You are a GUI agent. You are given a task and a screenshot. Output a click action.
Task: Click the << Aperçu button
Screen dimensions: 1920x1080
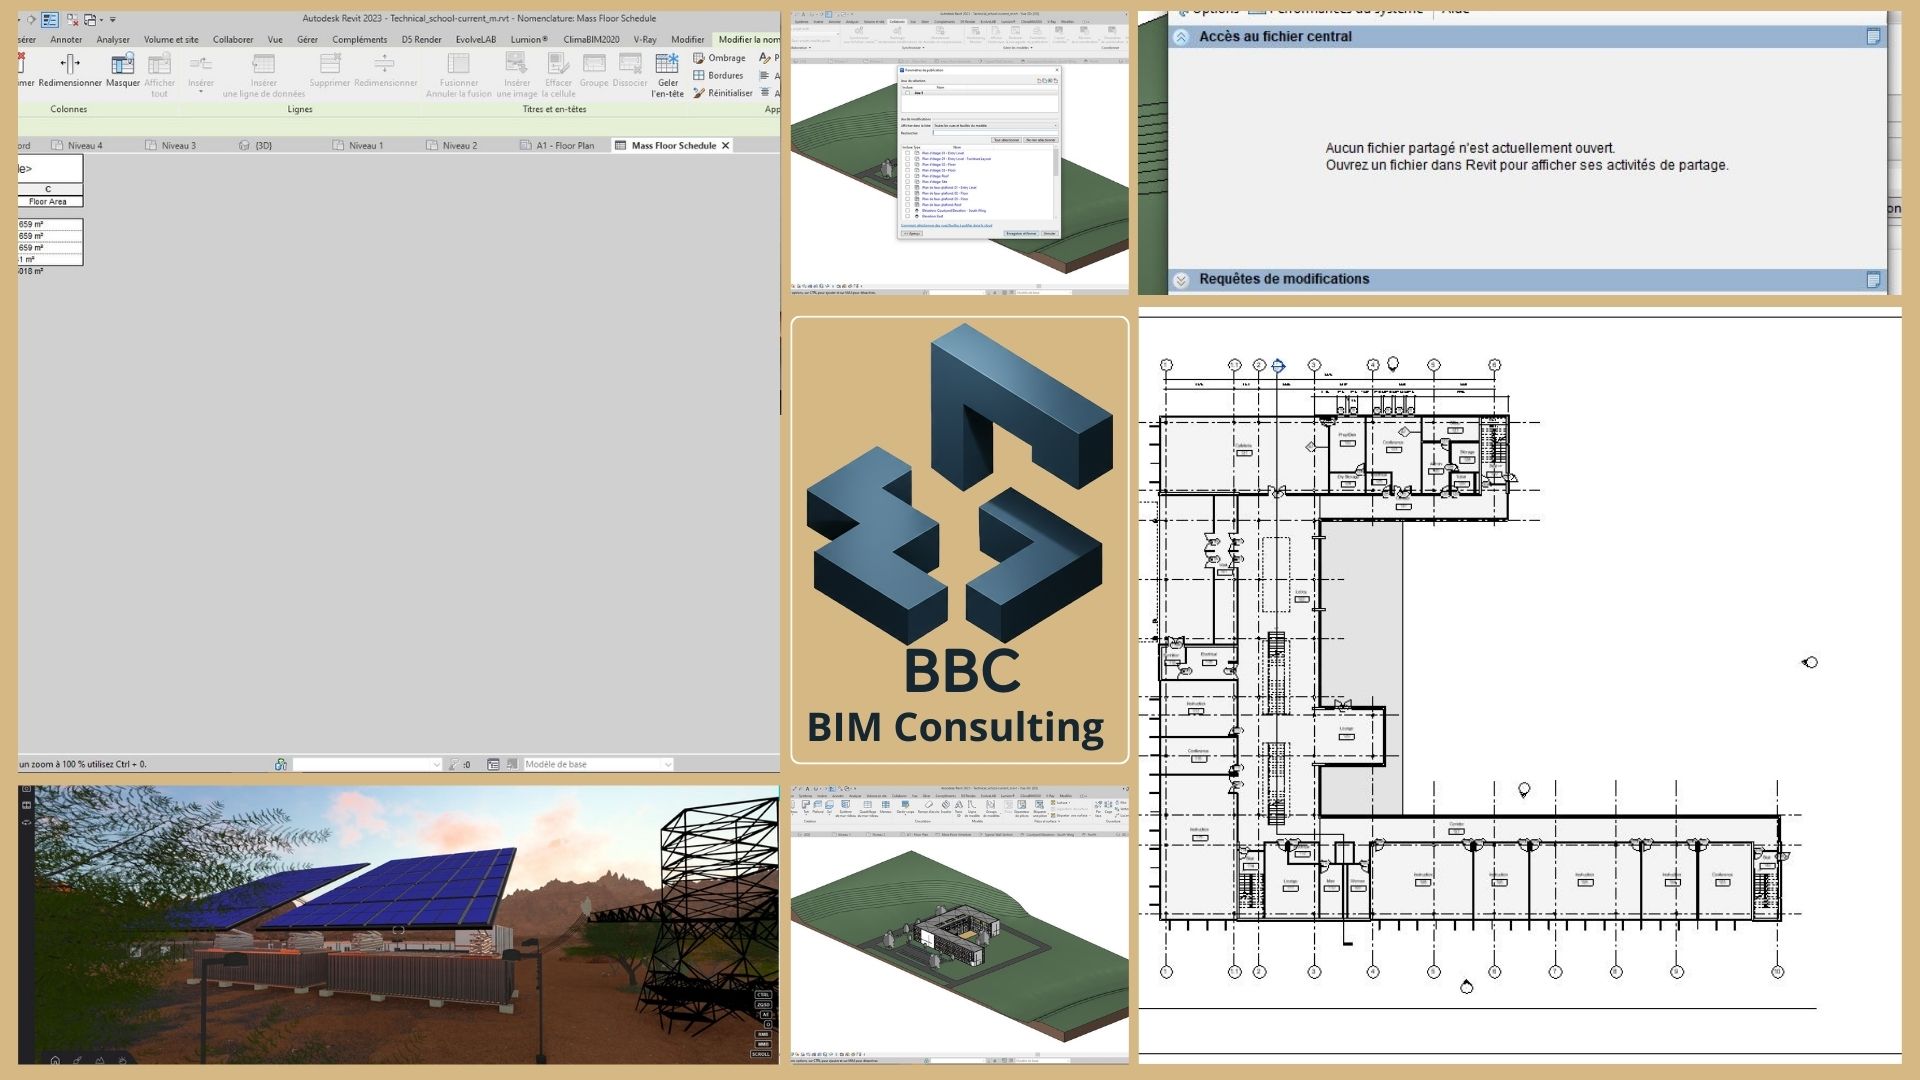click(912, 233)
